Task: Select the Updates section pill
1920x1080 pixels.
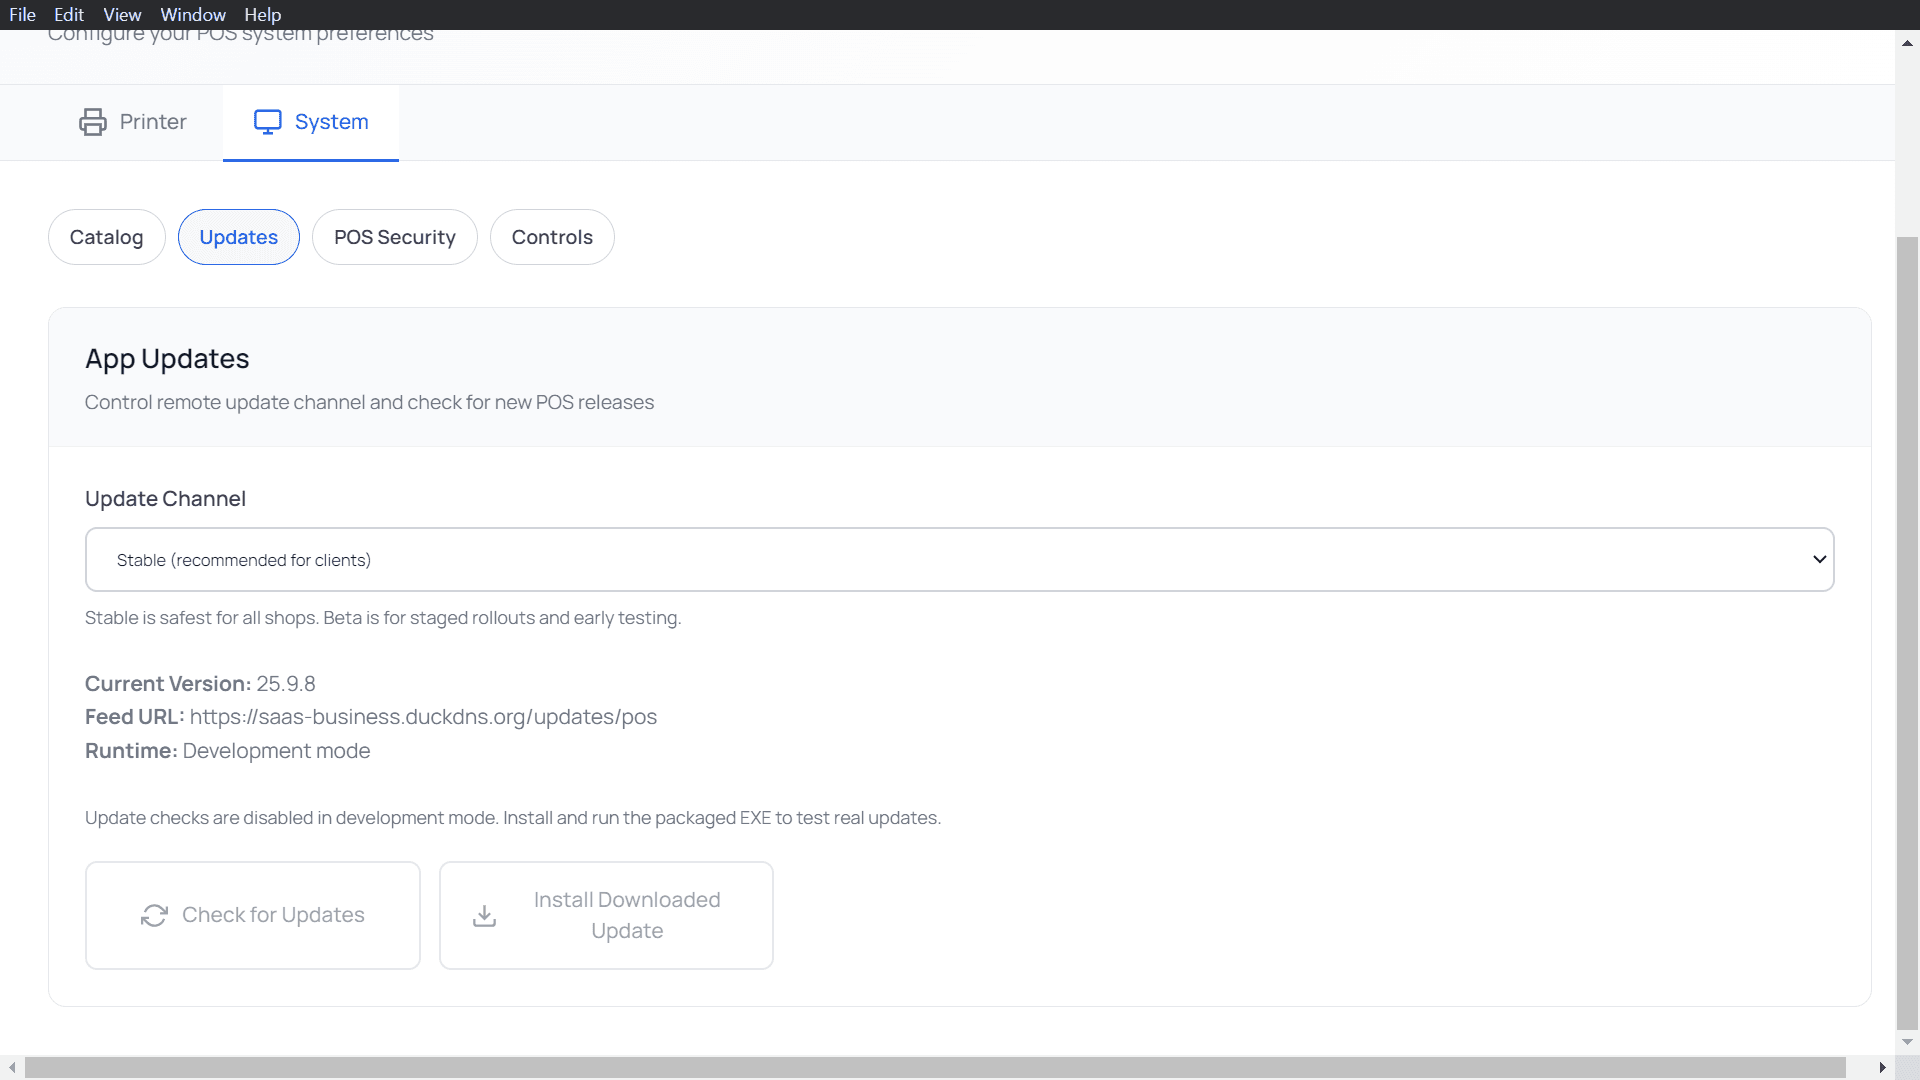Action: point(239,237)
